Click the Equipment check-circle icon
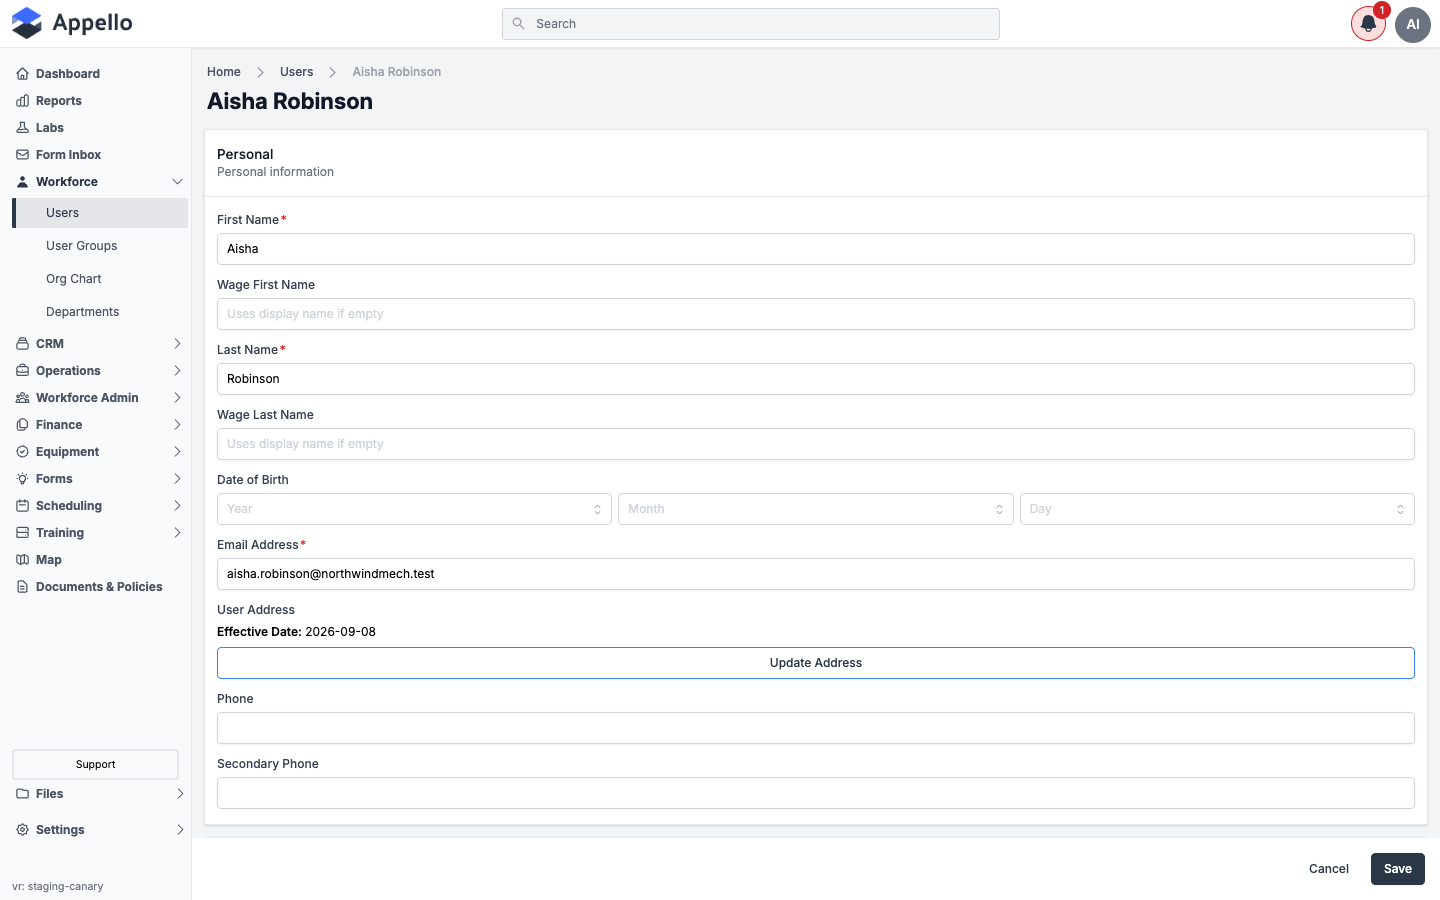 click(x=22, y=452)
